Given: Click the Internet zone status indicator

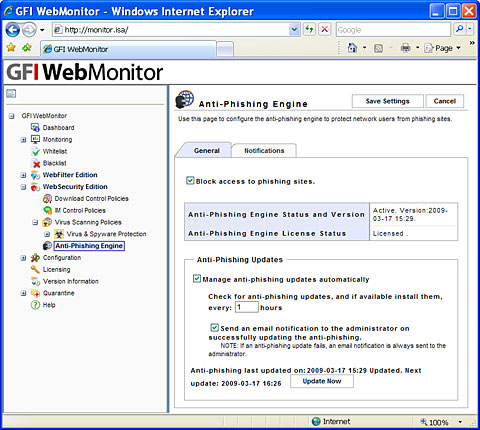Looking at the screenshot, I should 331,422.
